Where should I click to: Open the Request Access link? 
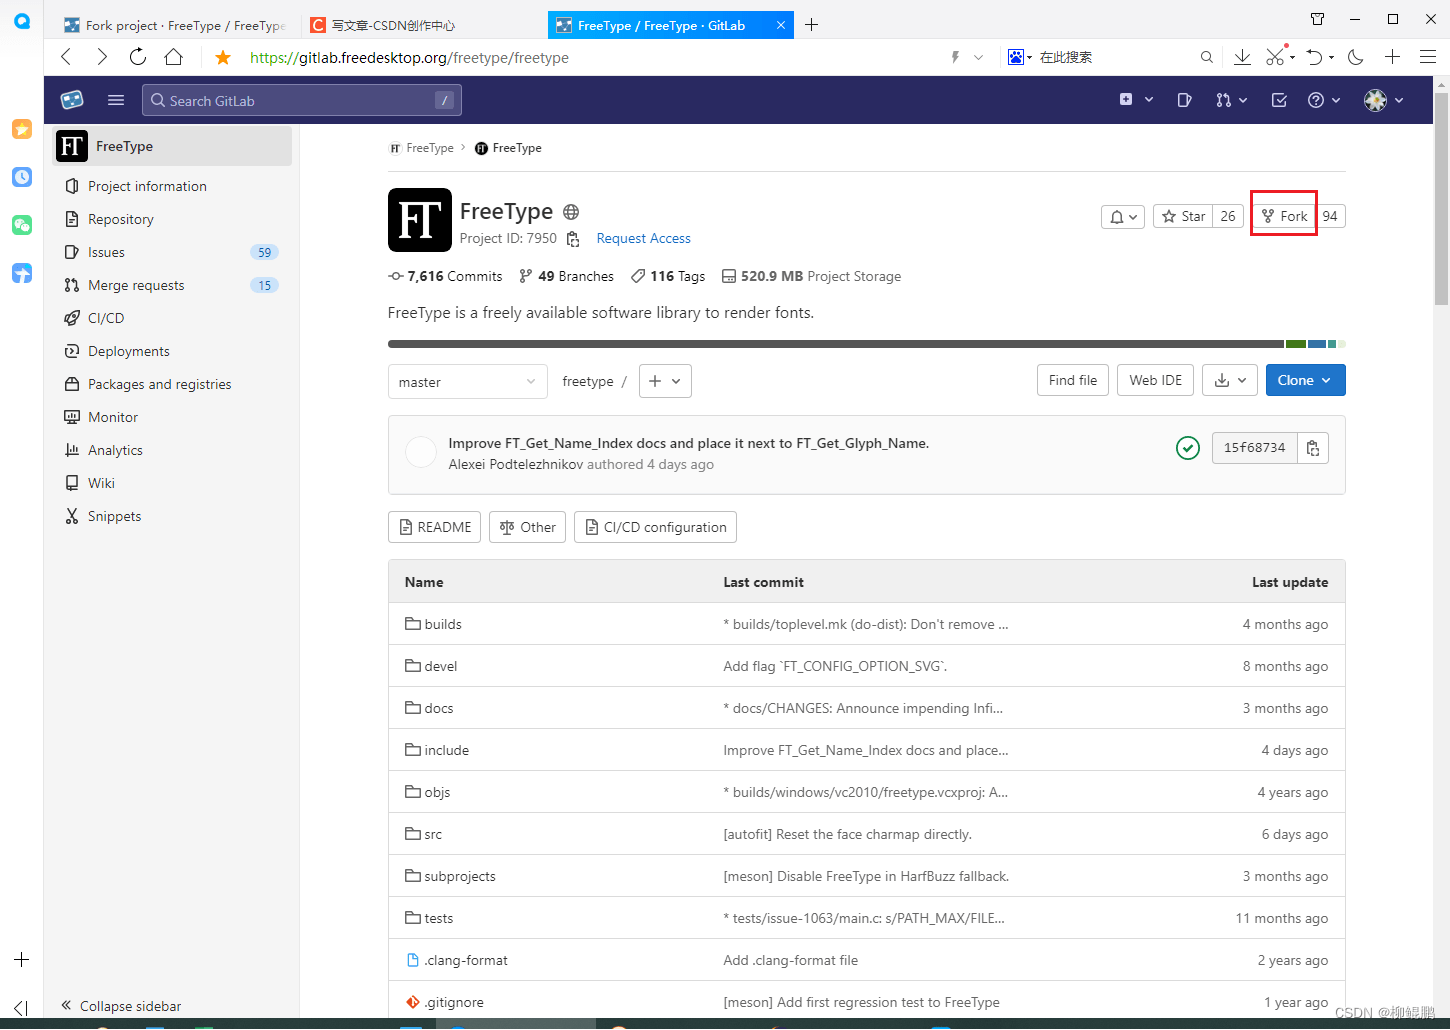643,238
